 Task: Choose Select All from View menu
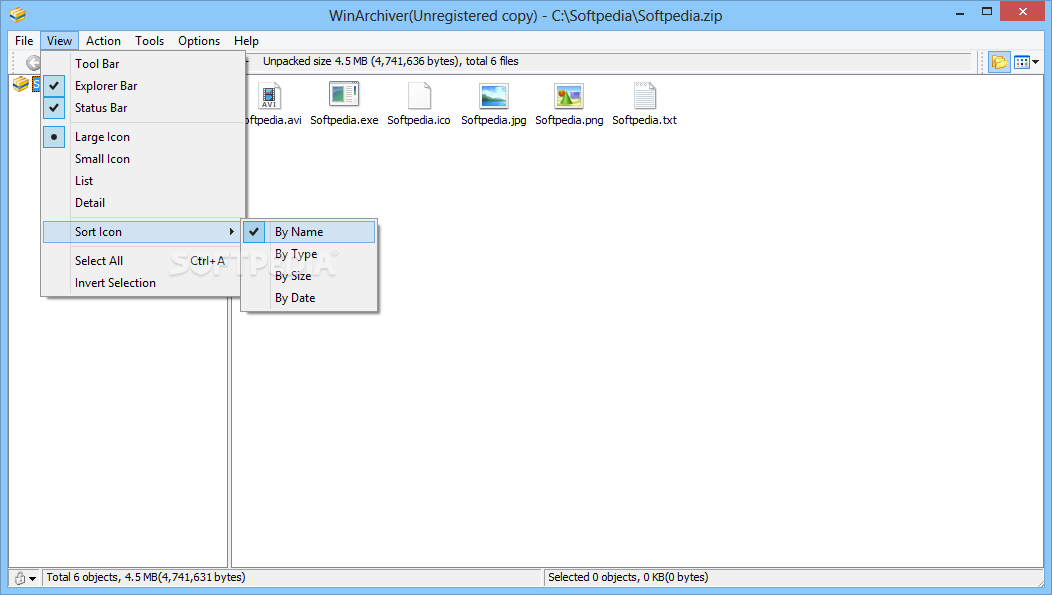[x=143, y=261]
